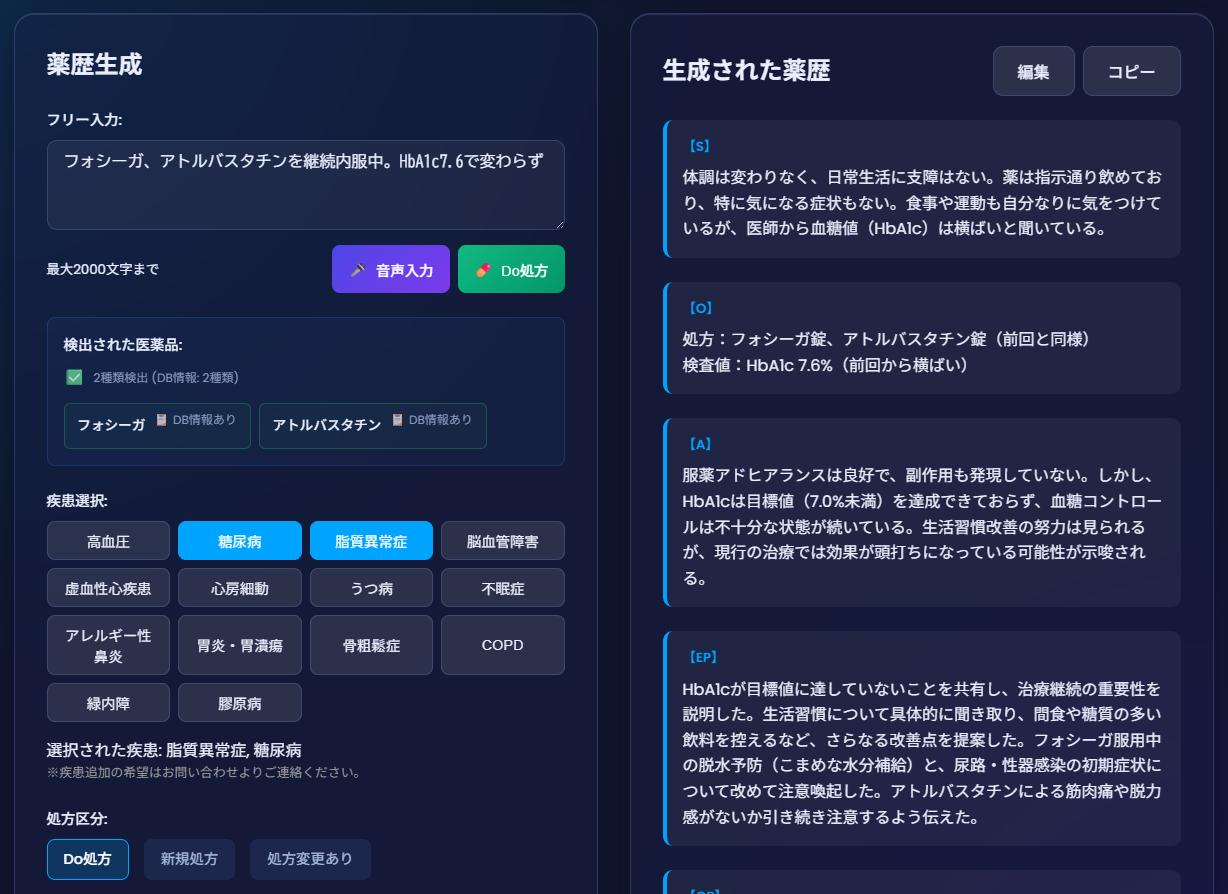Select the 処方変更あり prescription type
This screenshot has width=1228, height=894.
310,859
